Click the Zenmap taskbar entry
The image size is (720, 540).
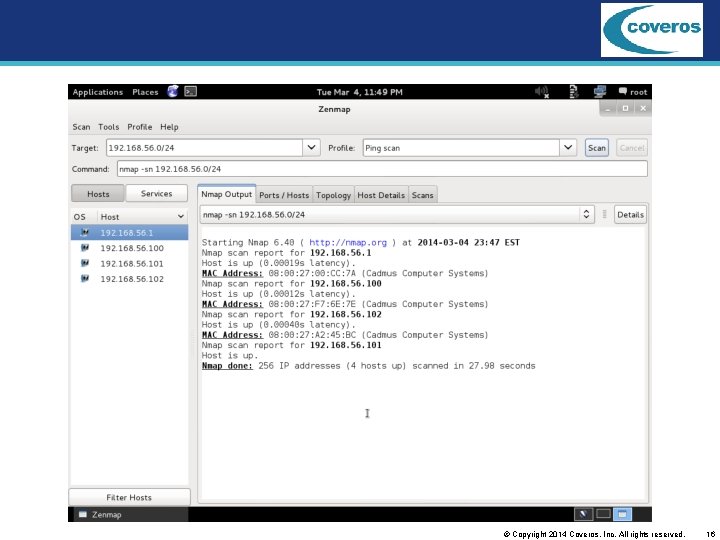click(129, 514)
